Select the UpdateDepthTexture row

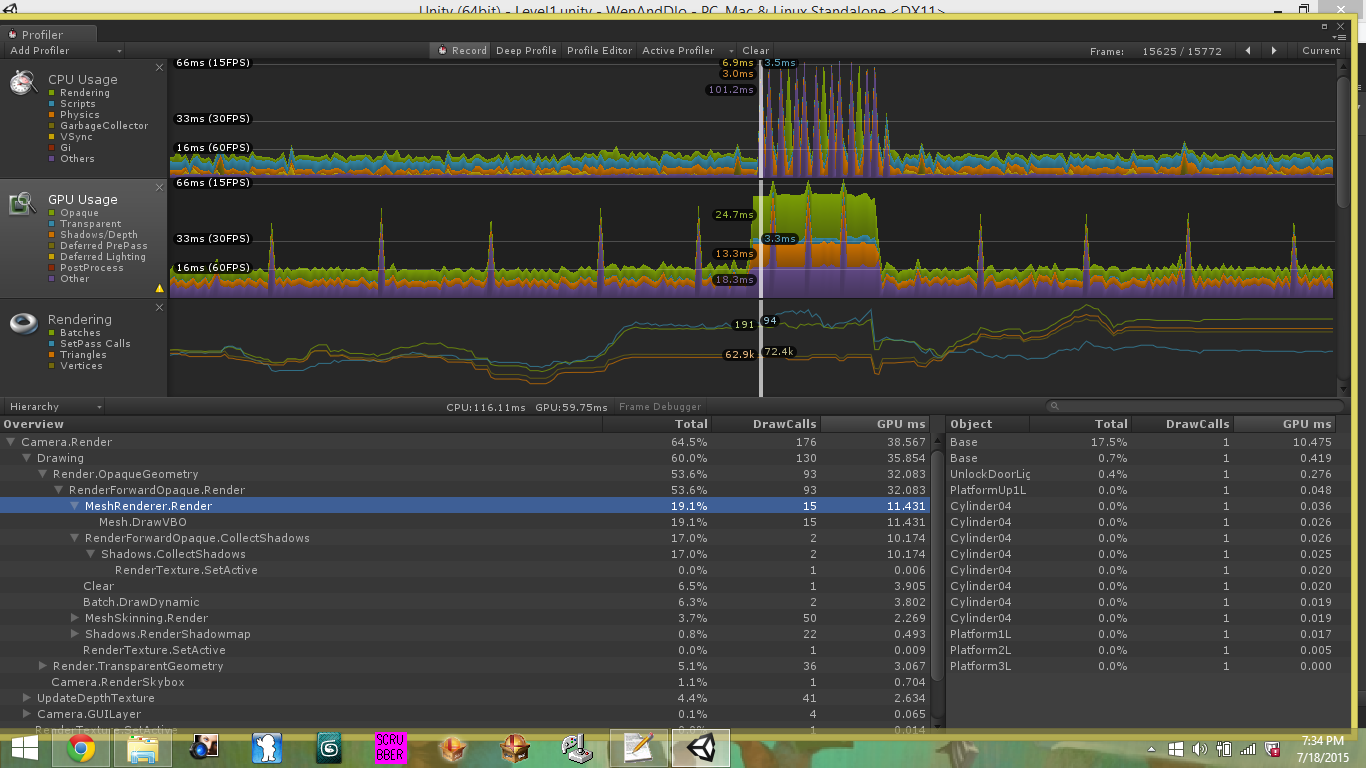pyautogui.click(x=465, y=698)
